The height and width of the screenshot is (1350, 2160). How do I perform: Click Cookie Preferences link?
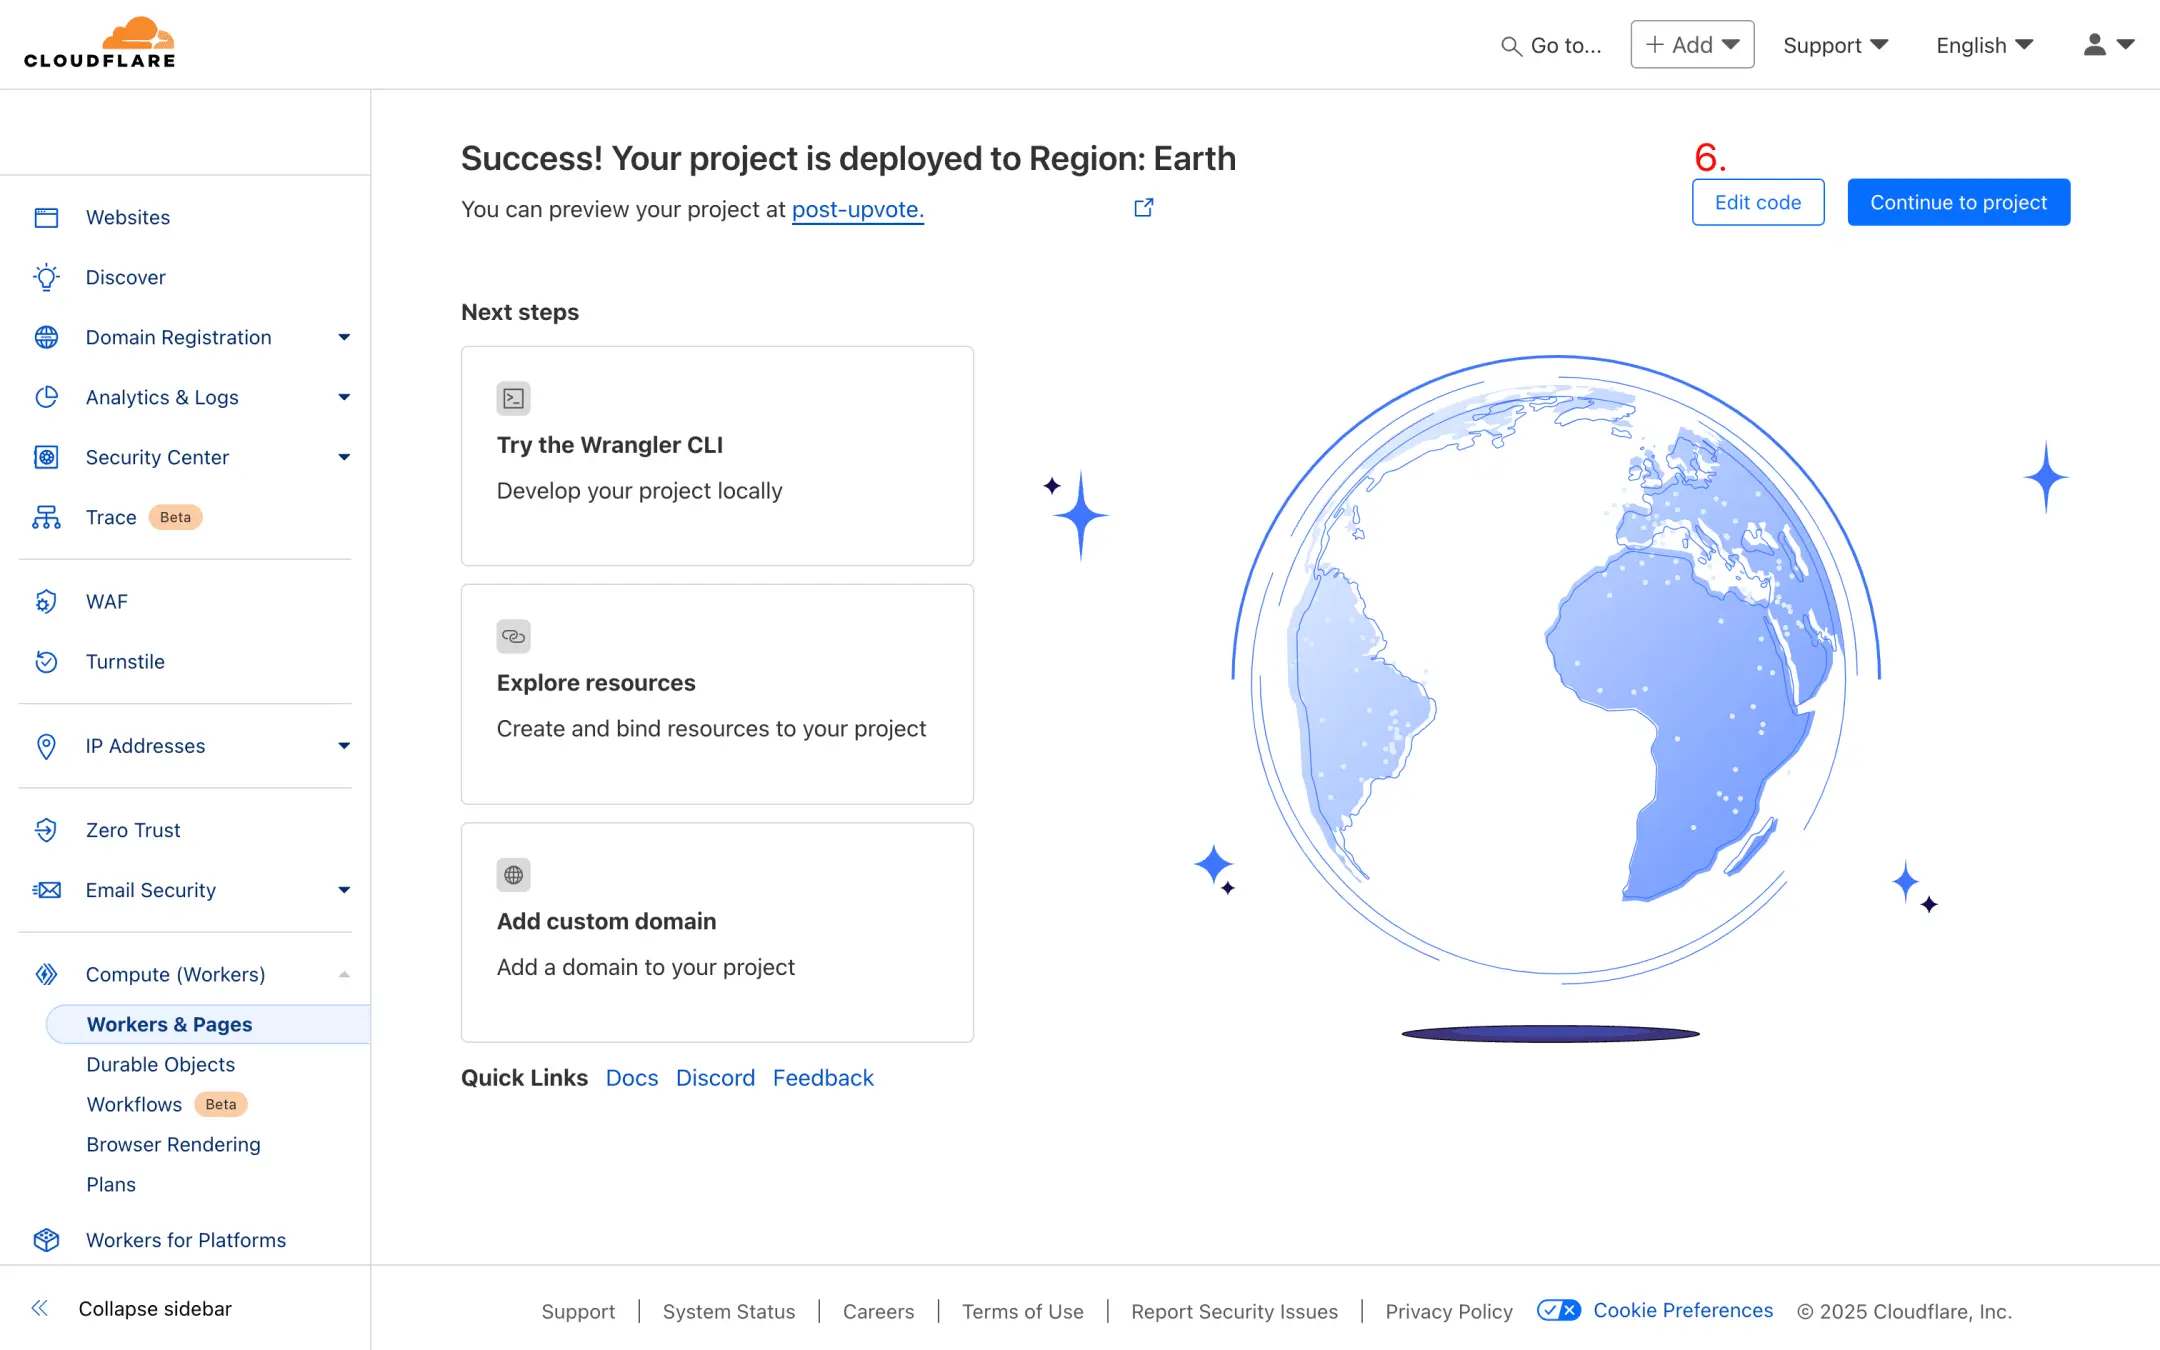[1682, 1310]
